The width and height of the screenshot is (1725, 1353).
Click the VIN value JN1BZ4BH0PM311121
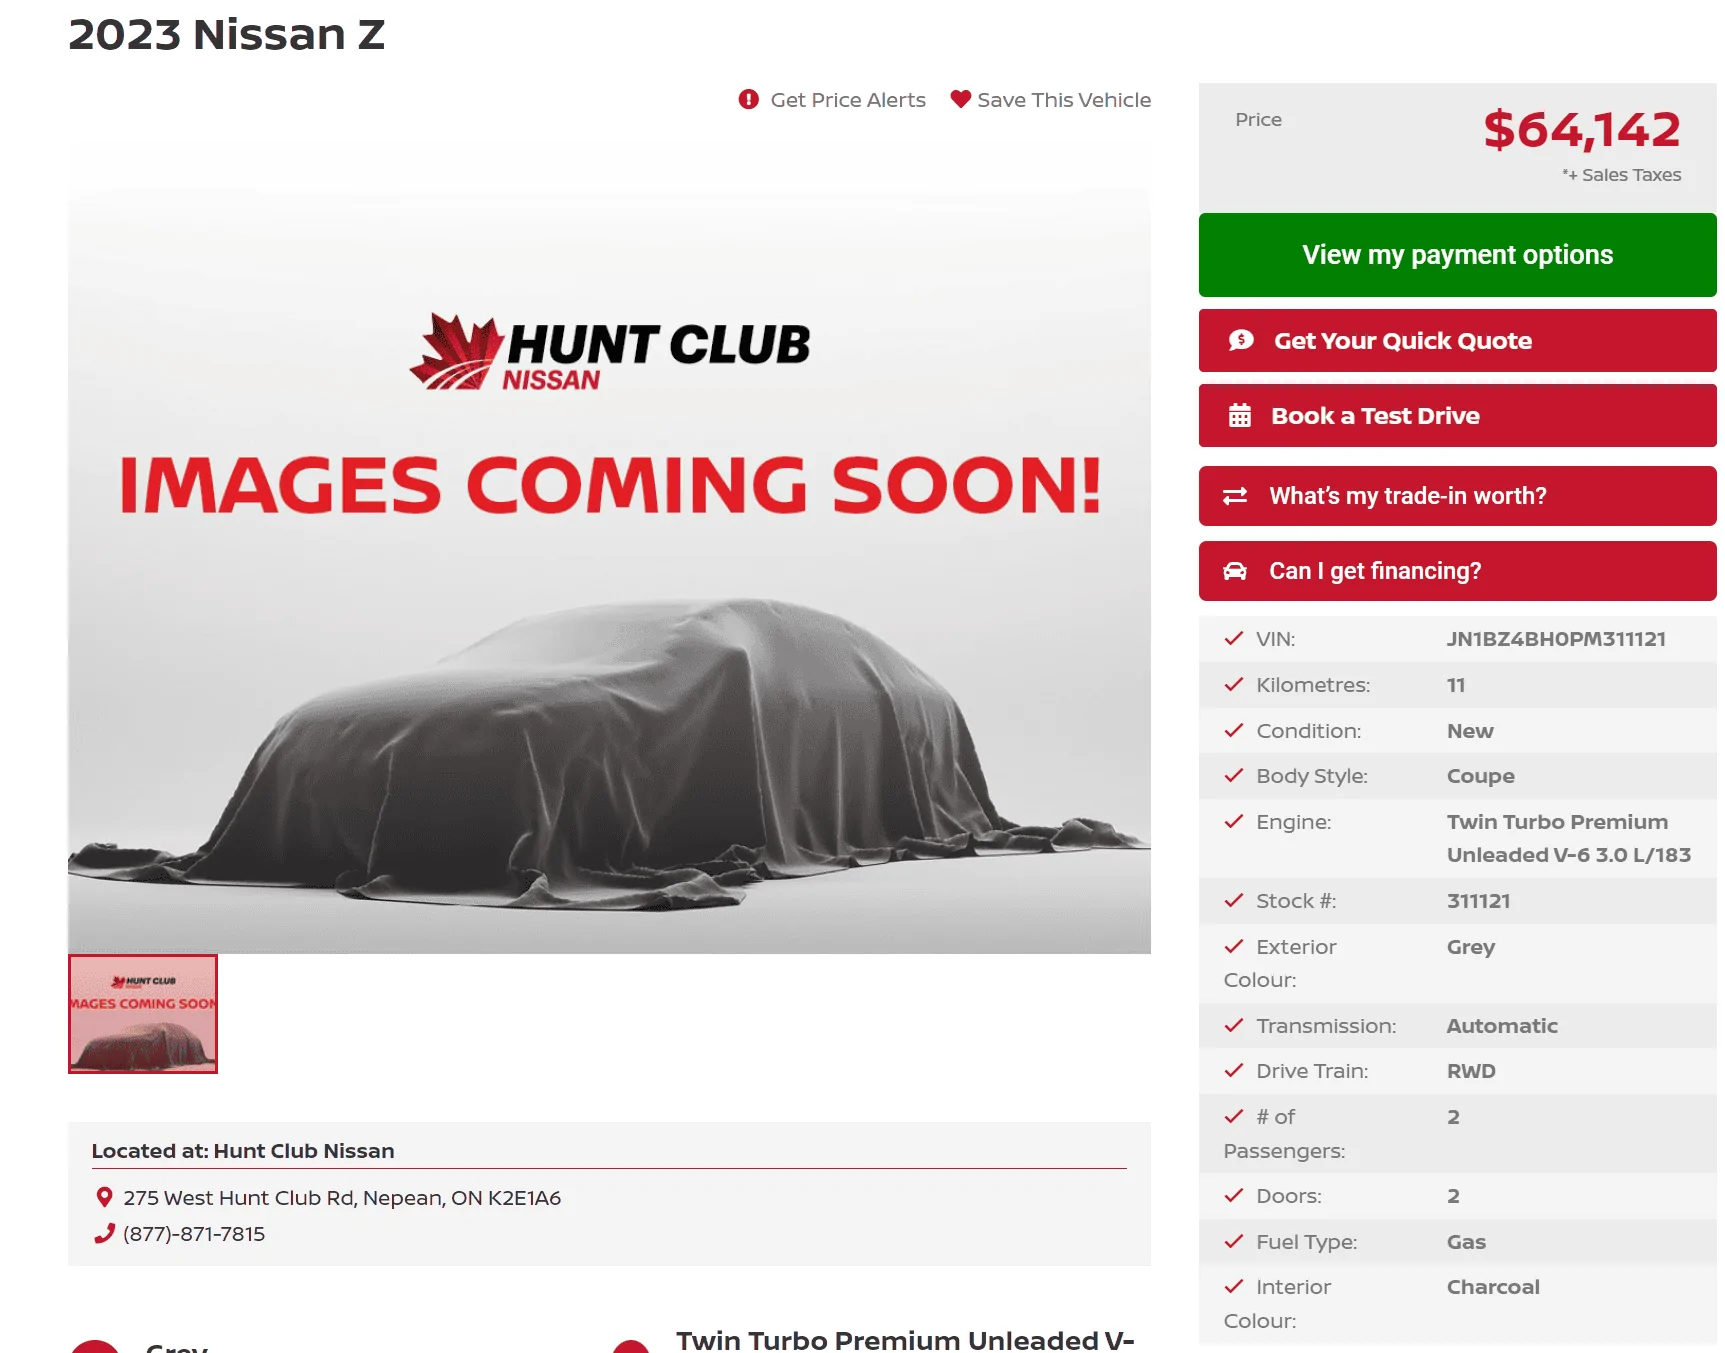click(x=1556, y=639)
